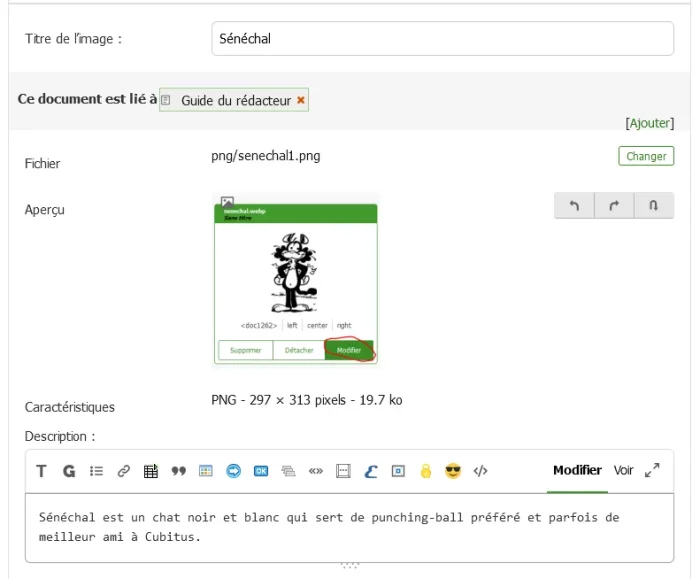Switch to the Voir preview tab

(x=624, y=470)
